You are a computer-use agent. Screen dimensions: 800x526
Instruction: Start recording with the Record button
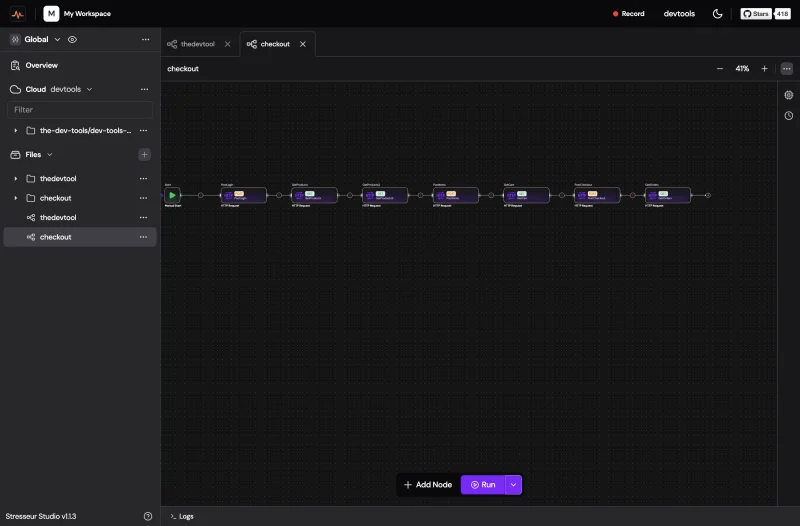point(629,14)
